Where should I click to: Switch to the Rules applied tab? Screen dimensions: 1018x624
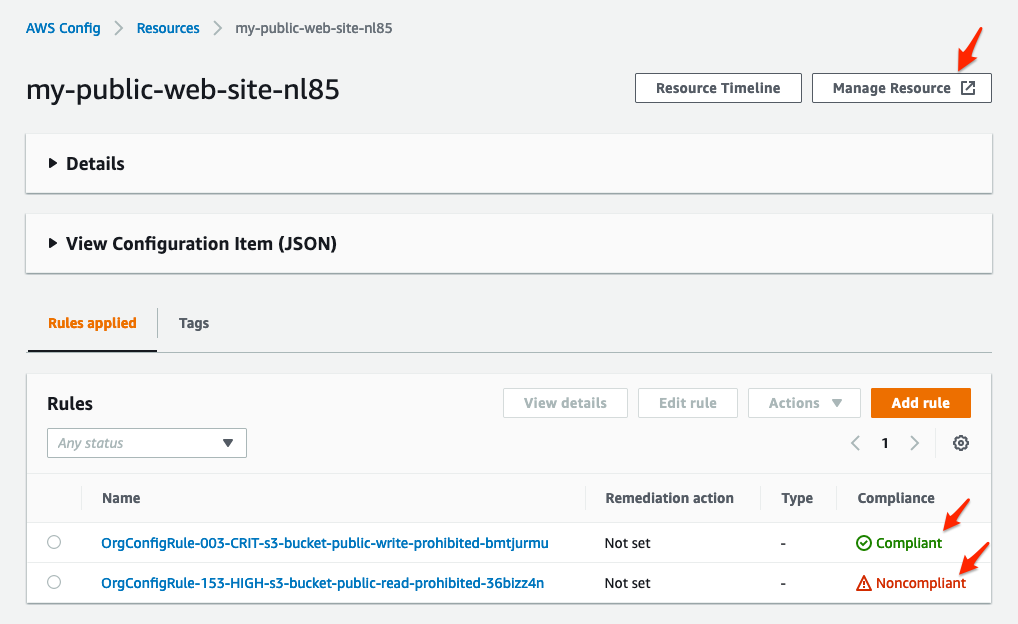[x=92, y=323]
